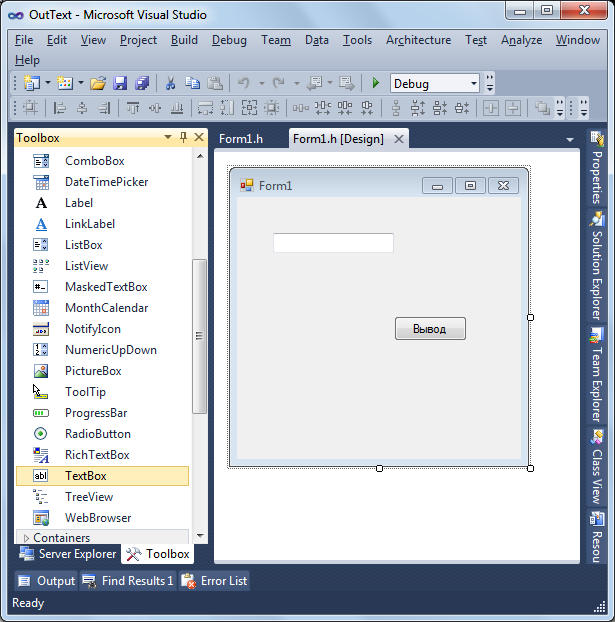Click the Bring to Front layout icon
615x622 pixels.
[542, 108]
